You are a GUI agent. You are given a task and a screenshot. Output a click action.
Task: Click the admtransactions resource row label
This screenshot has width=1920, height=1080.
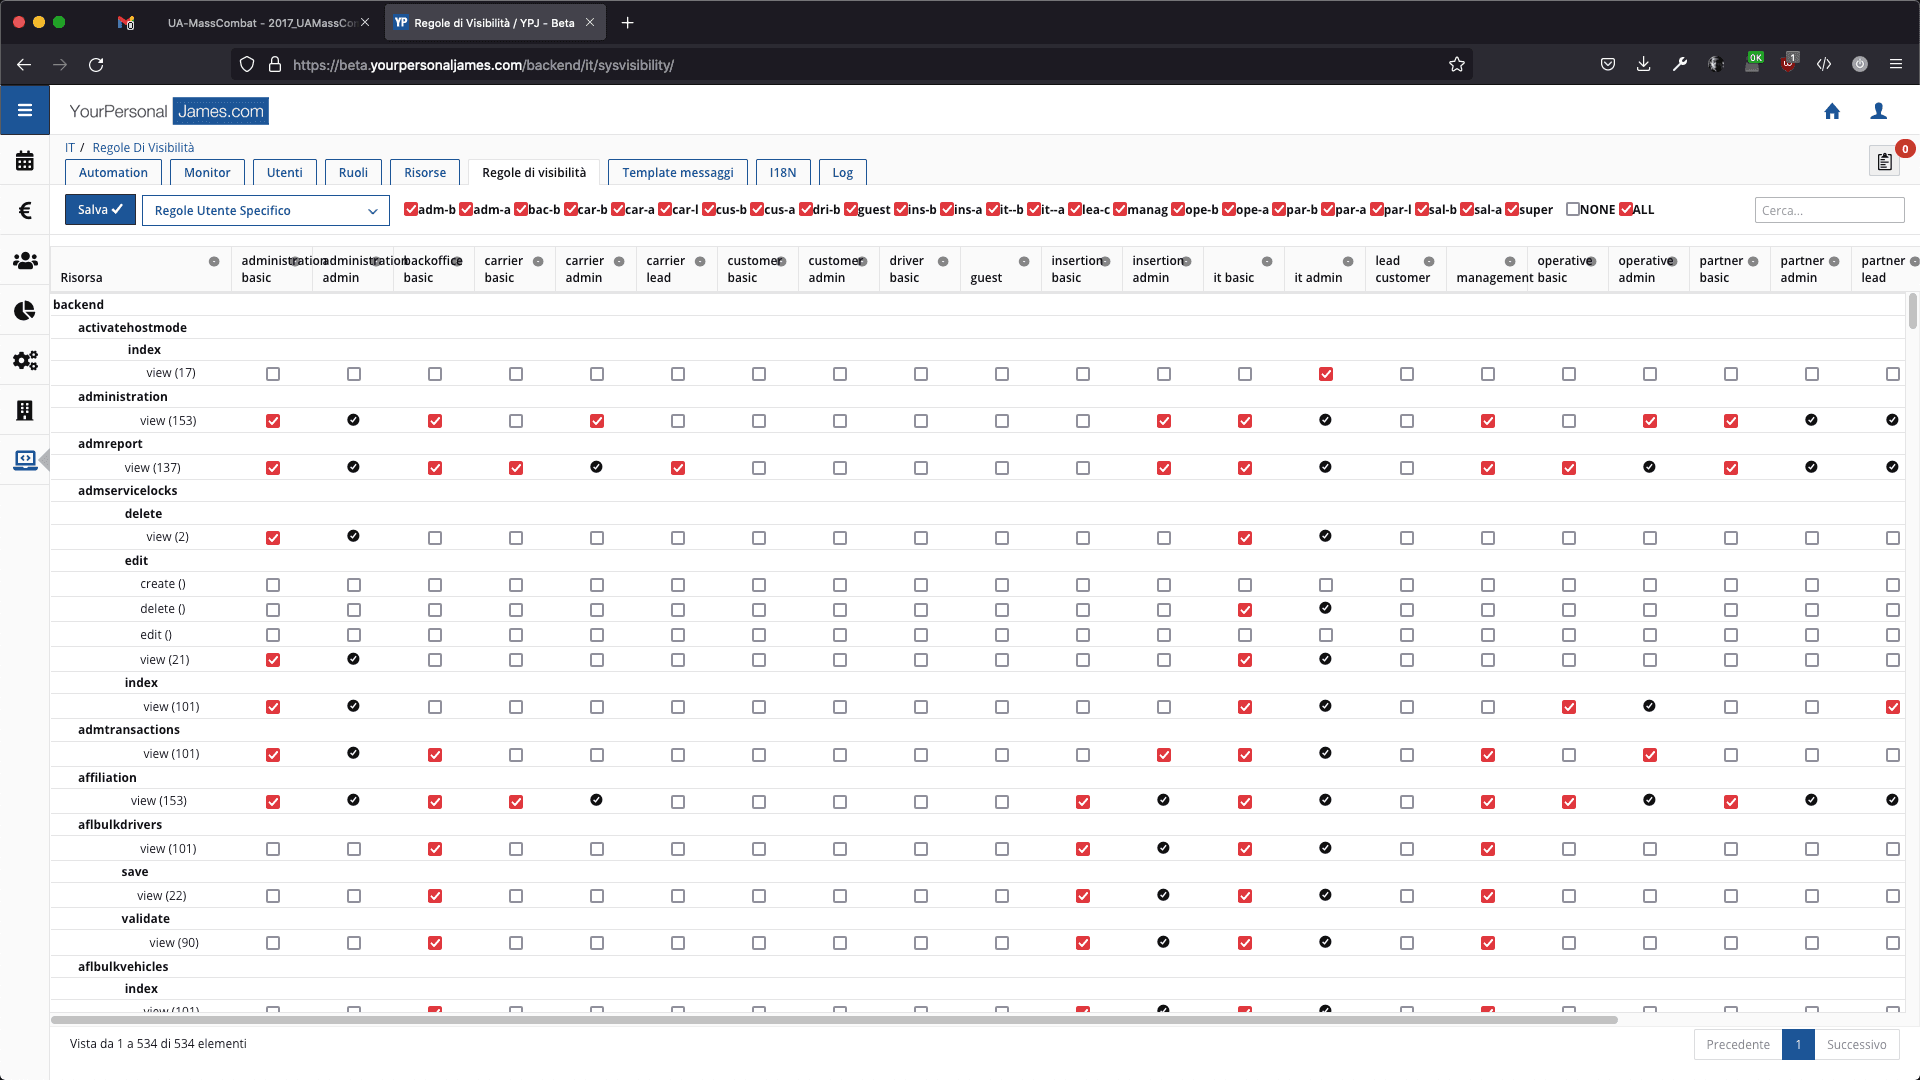click(x=129, y=730)
